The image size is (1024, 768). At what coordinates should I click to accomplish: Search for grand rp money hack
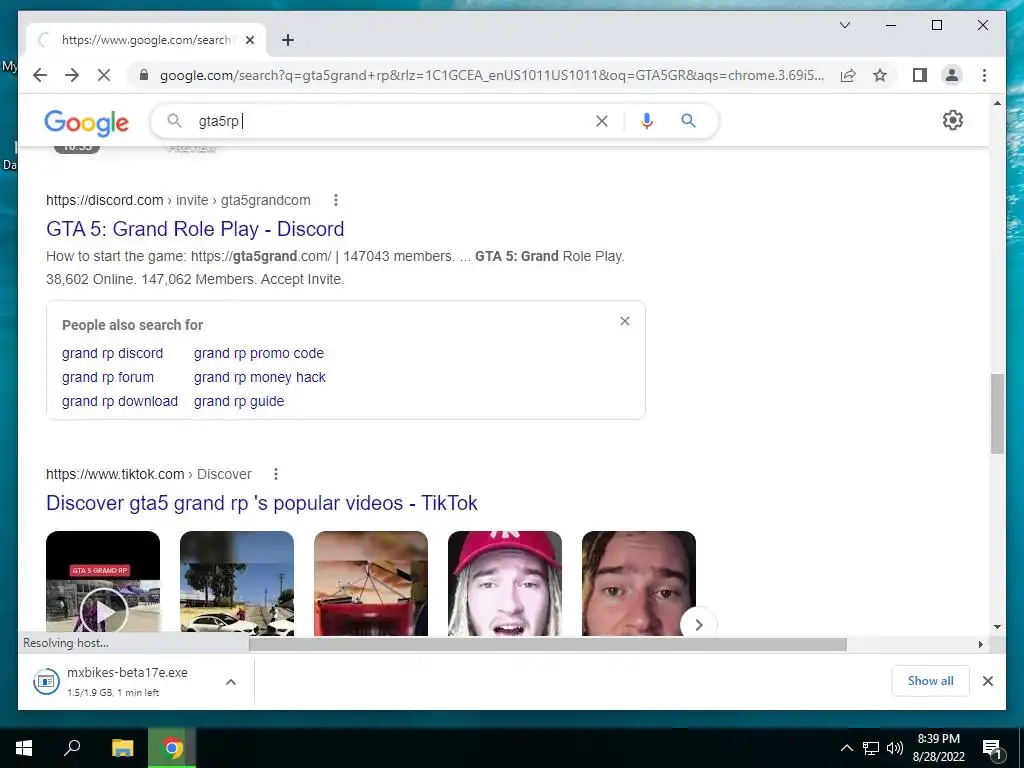259,377
